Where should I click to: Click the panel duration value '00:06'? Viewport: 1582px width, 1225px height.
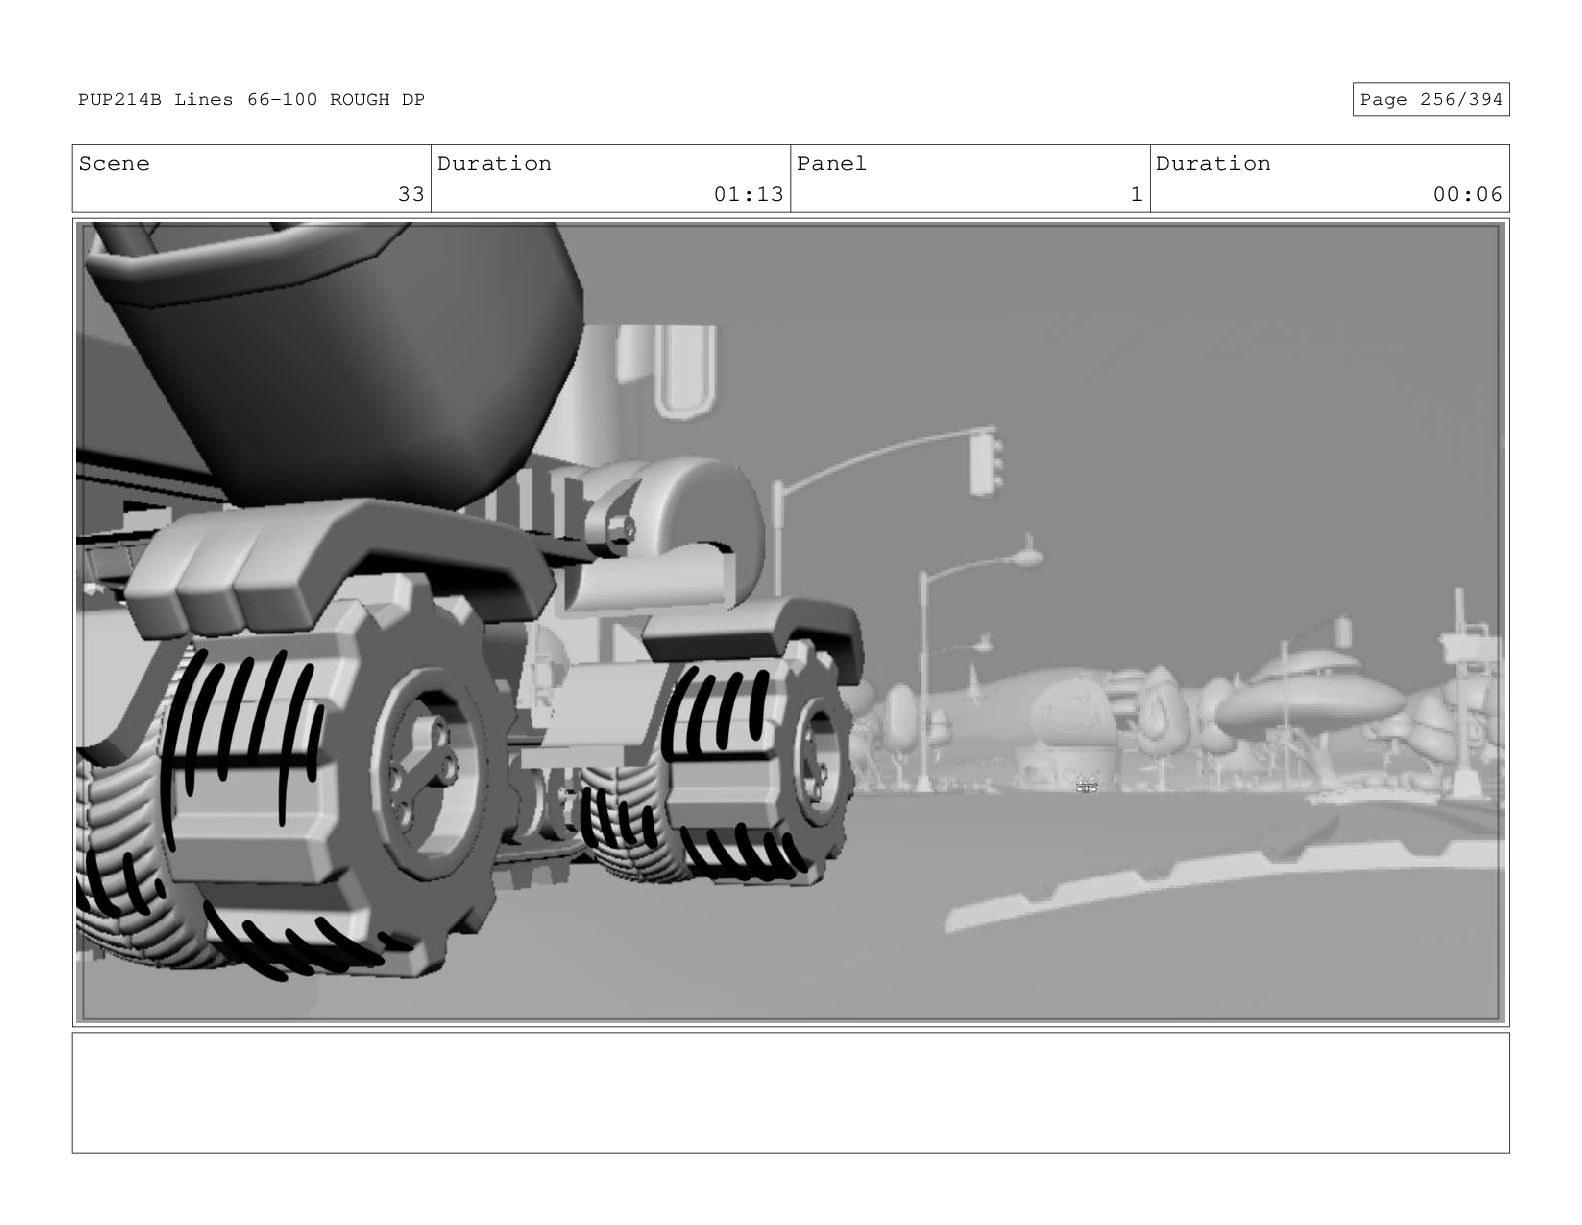[1467, 194]
